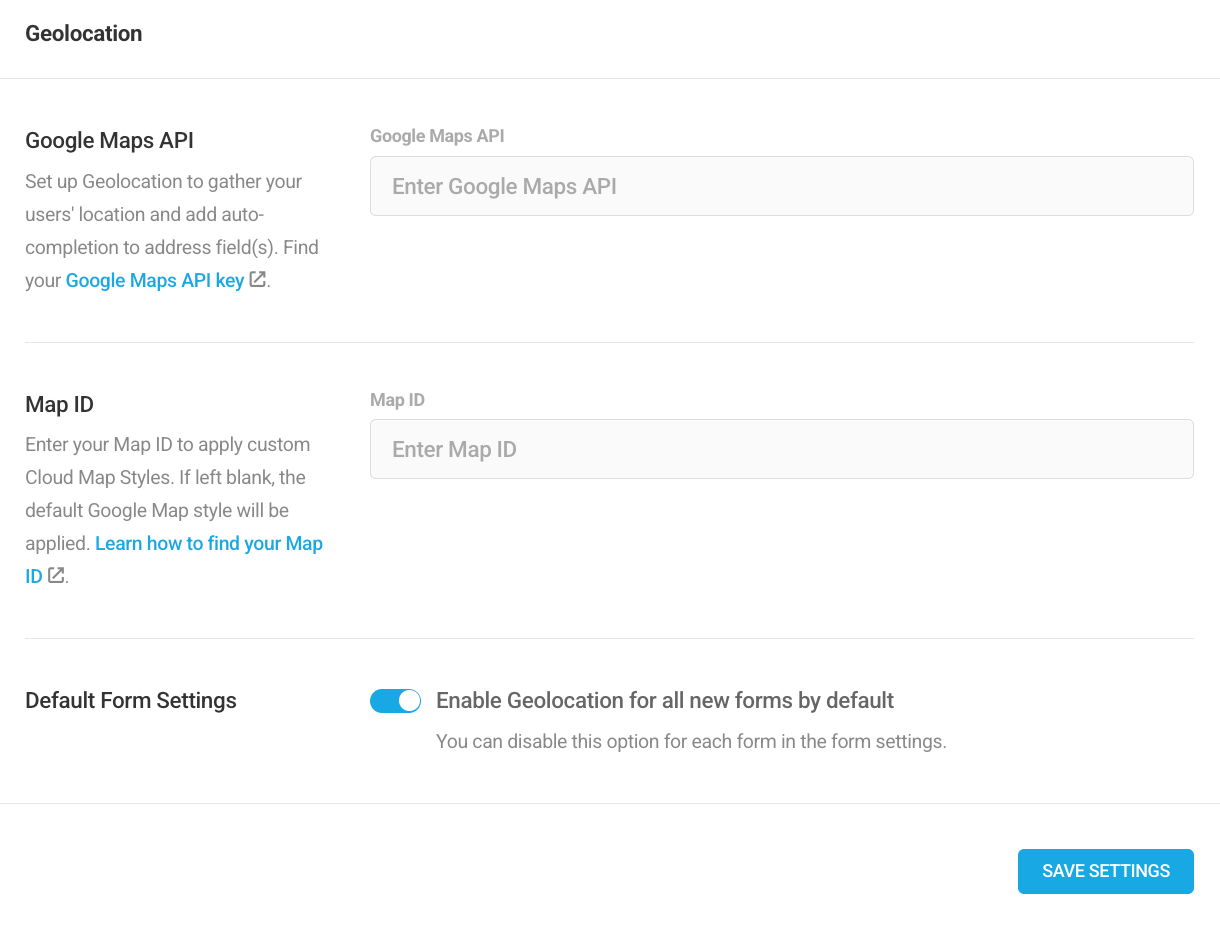Focus the Enter Map ID text field
1220x925 pixels.
pyautogui.click(x=781, y=449)
